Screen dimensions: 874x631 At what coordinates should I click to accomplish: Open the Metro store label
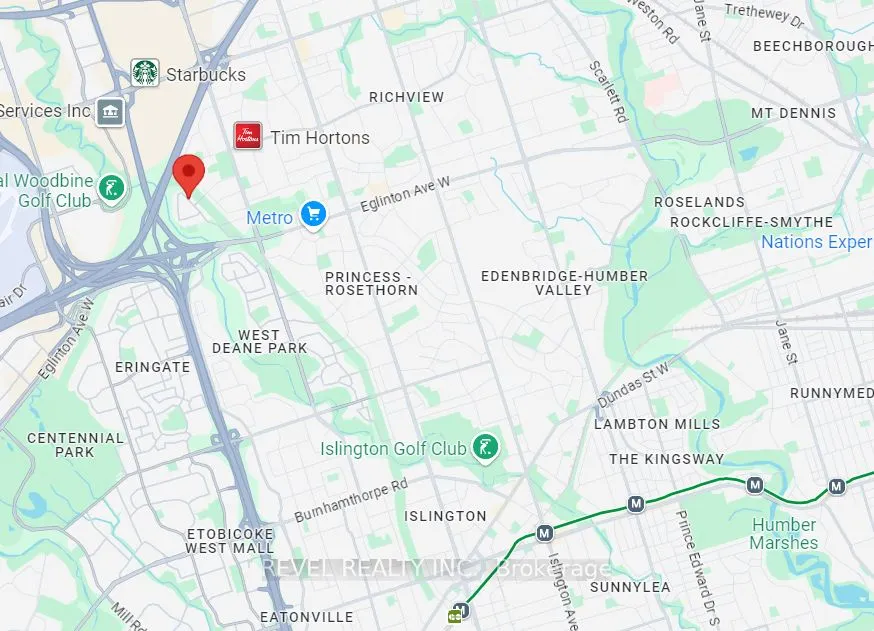[269, 217]
